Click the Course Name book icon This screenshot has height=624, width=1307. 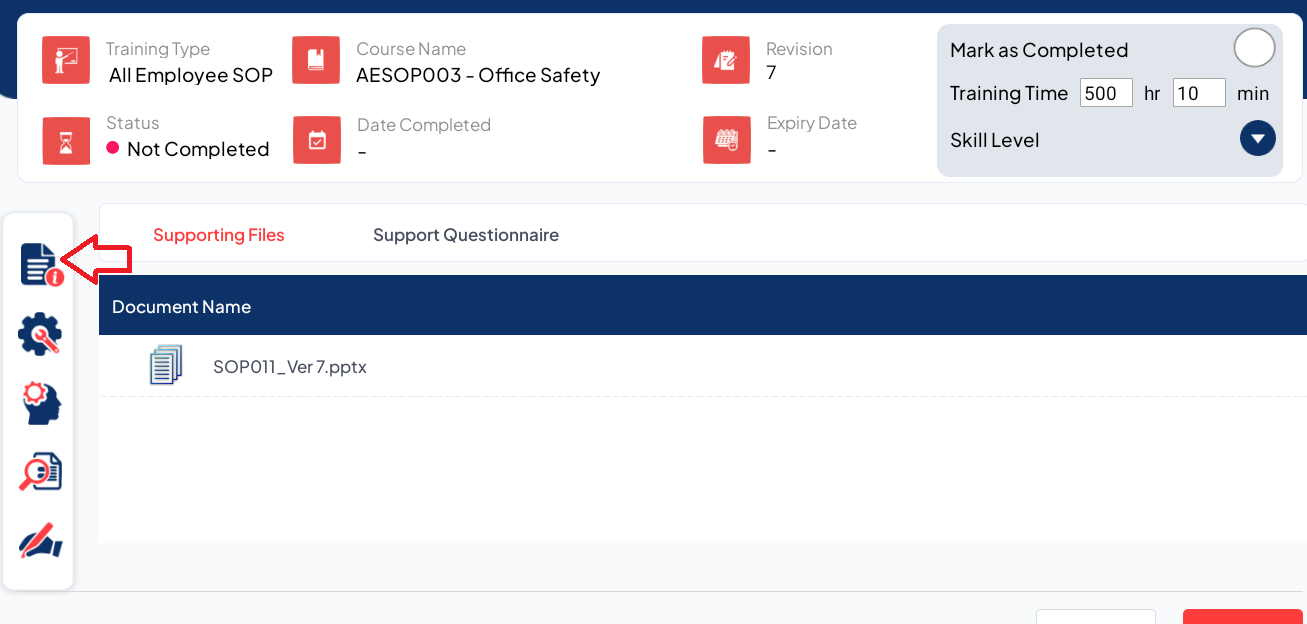point(316,60)
